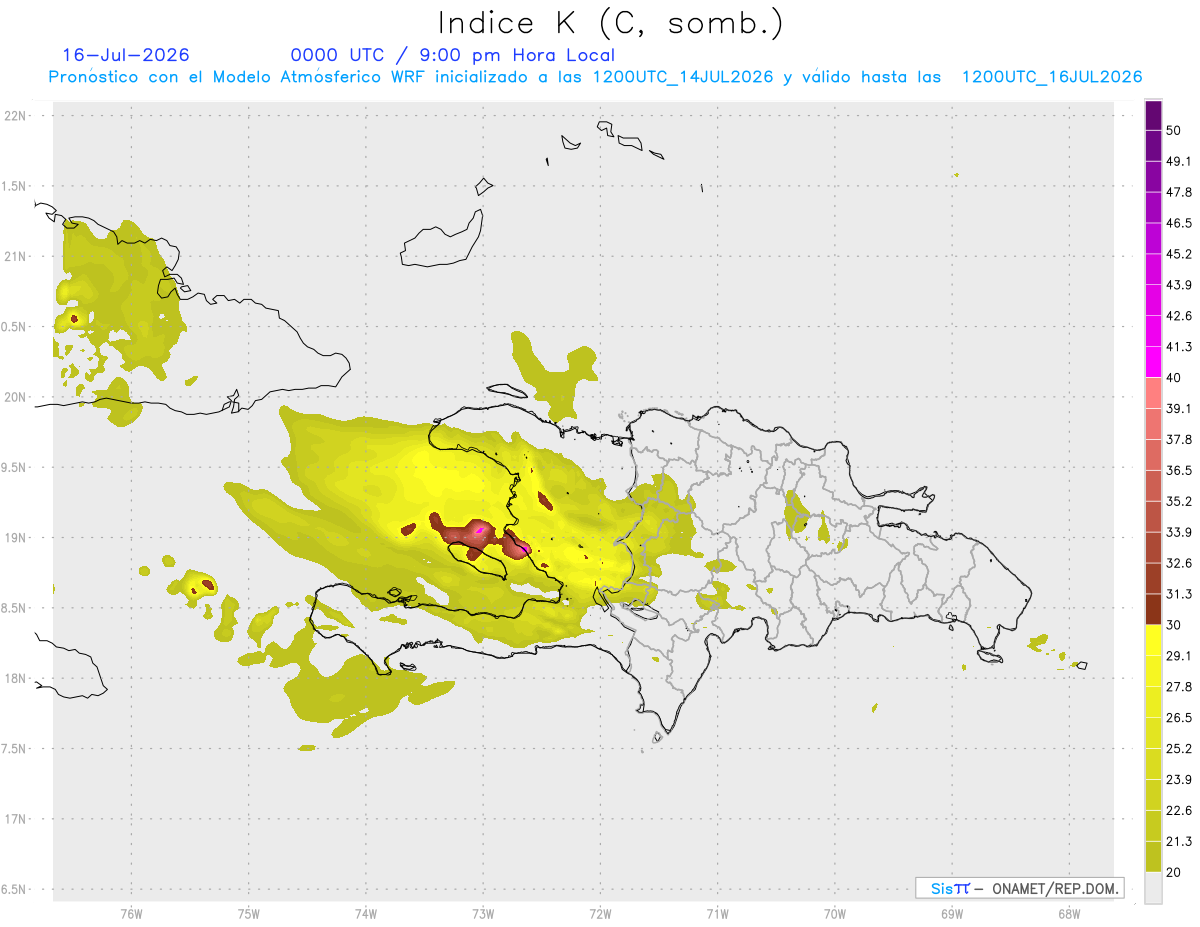Click the "70W" longitude label

(834, 913)
